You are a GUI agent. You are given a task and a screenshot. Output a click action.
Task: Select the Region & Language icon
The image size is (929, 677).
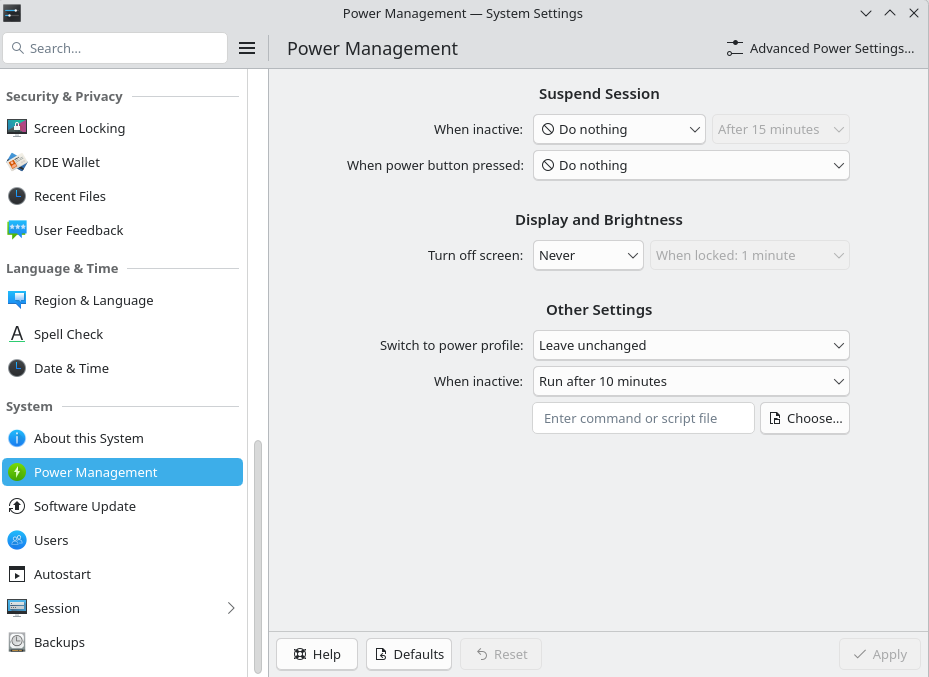coord(17,300)
